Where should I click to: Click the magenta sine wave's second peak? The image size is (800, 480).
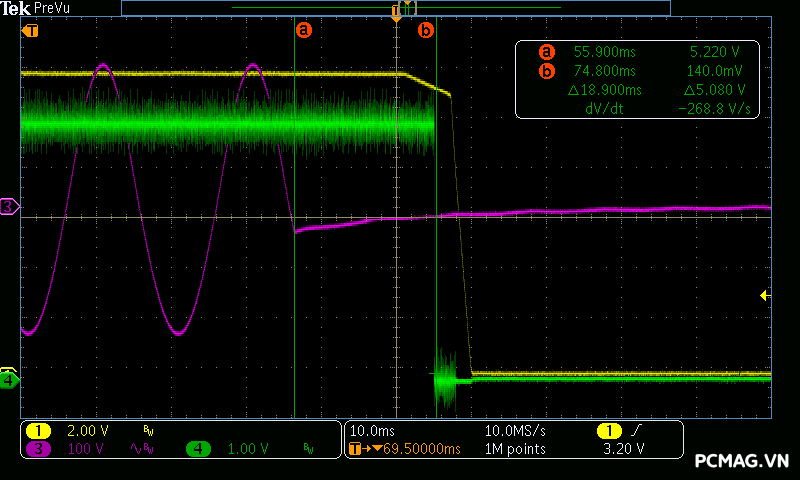point(254,66)
